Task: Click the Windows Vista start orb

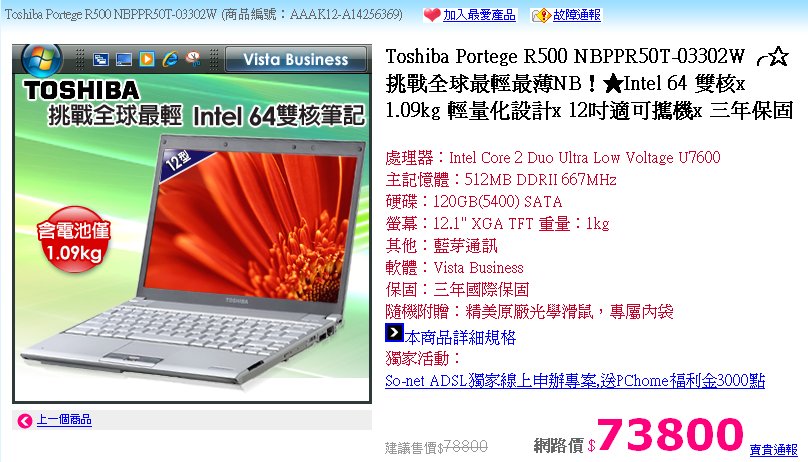Action: (41, 58)
